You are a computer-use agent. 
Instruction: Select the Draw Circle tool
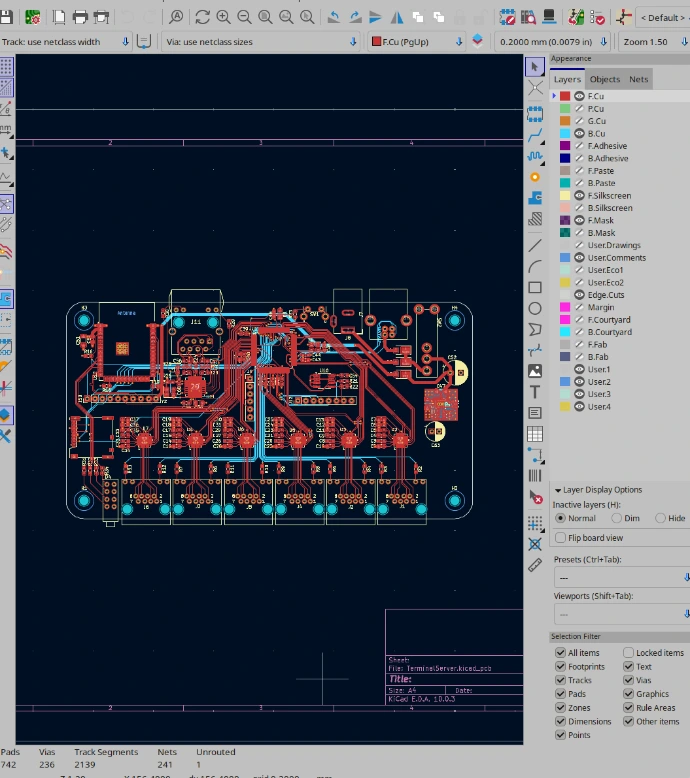[x=535, y=309]
